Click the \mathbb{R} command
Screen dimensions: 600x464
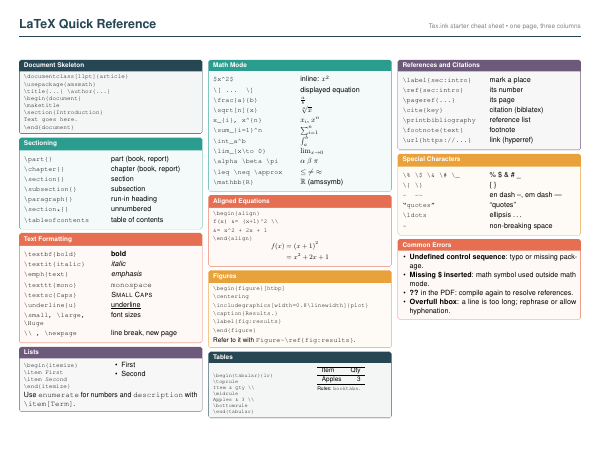[233, 182]
